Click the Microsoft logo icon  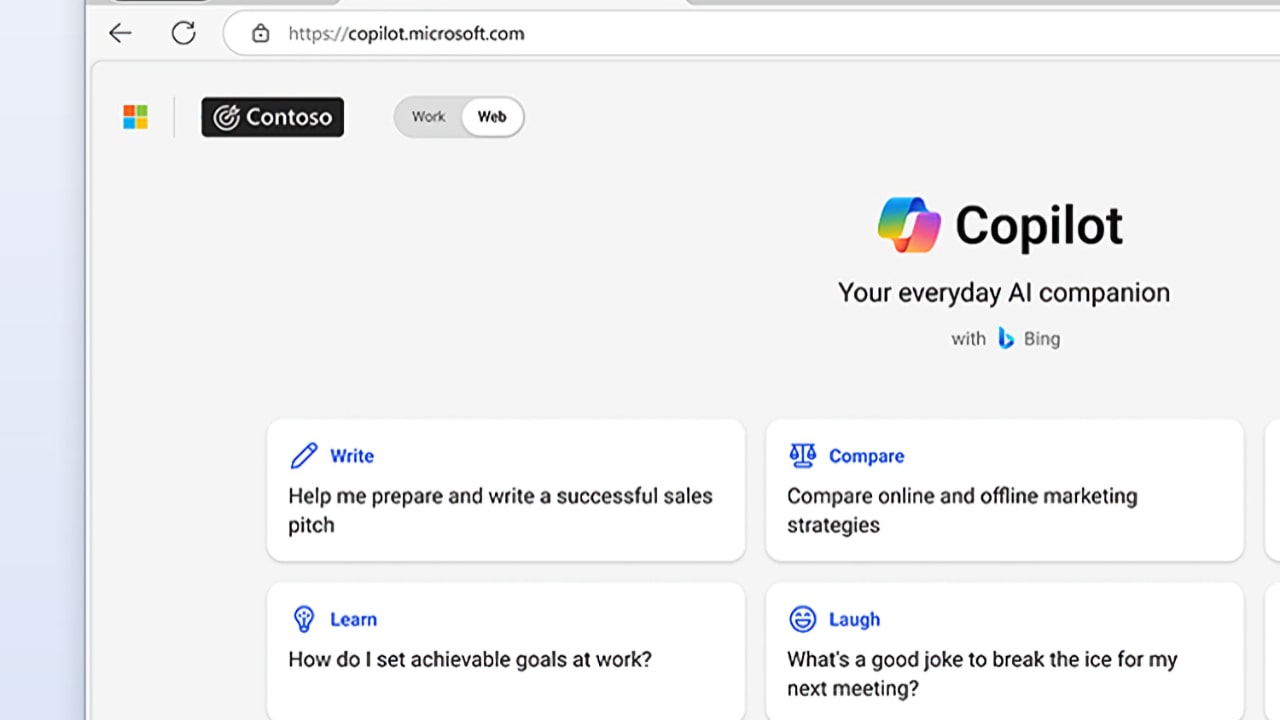(x=135, y=116)
